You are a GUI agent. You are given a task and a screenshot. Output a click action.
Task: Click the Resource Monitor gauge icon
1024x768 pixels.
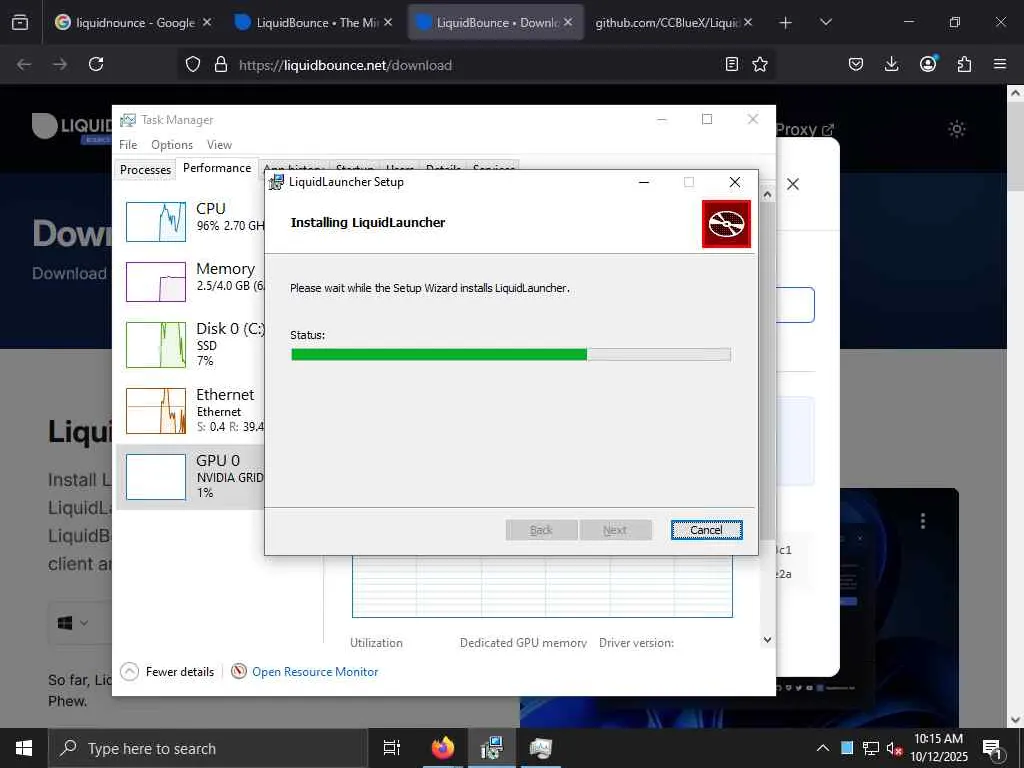pos(239,671)
